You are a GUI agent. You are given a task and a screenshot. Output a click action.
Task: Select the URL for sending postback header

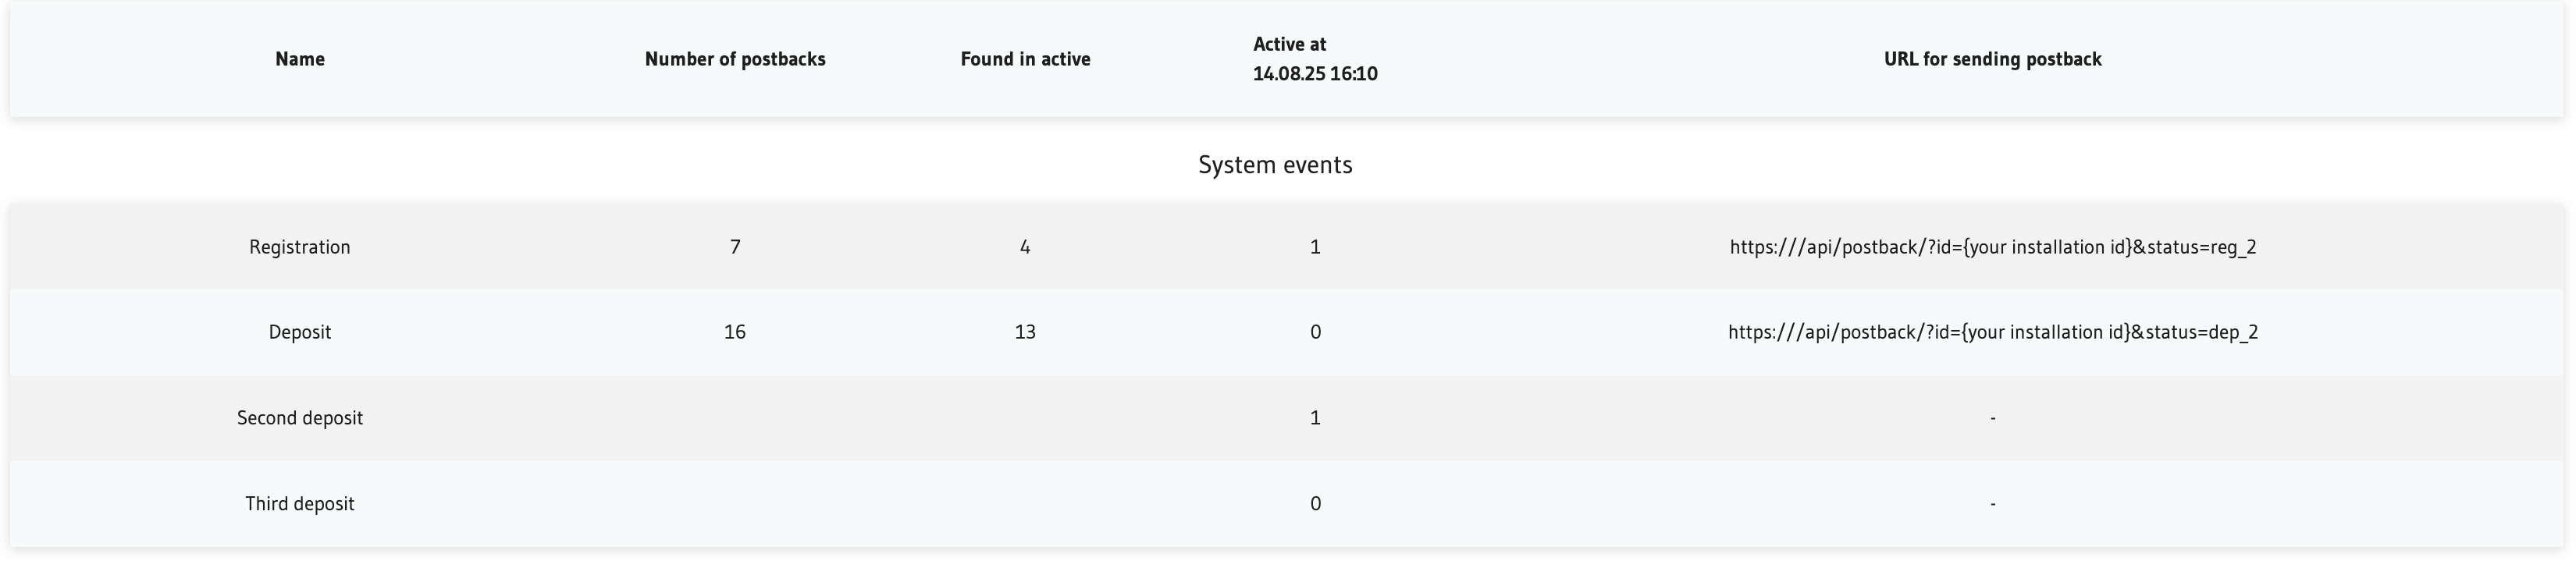coord(1992,59)
